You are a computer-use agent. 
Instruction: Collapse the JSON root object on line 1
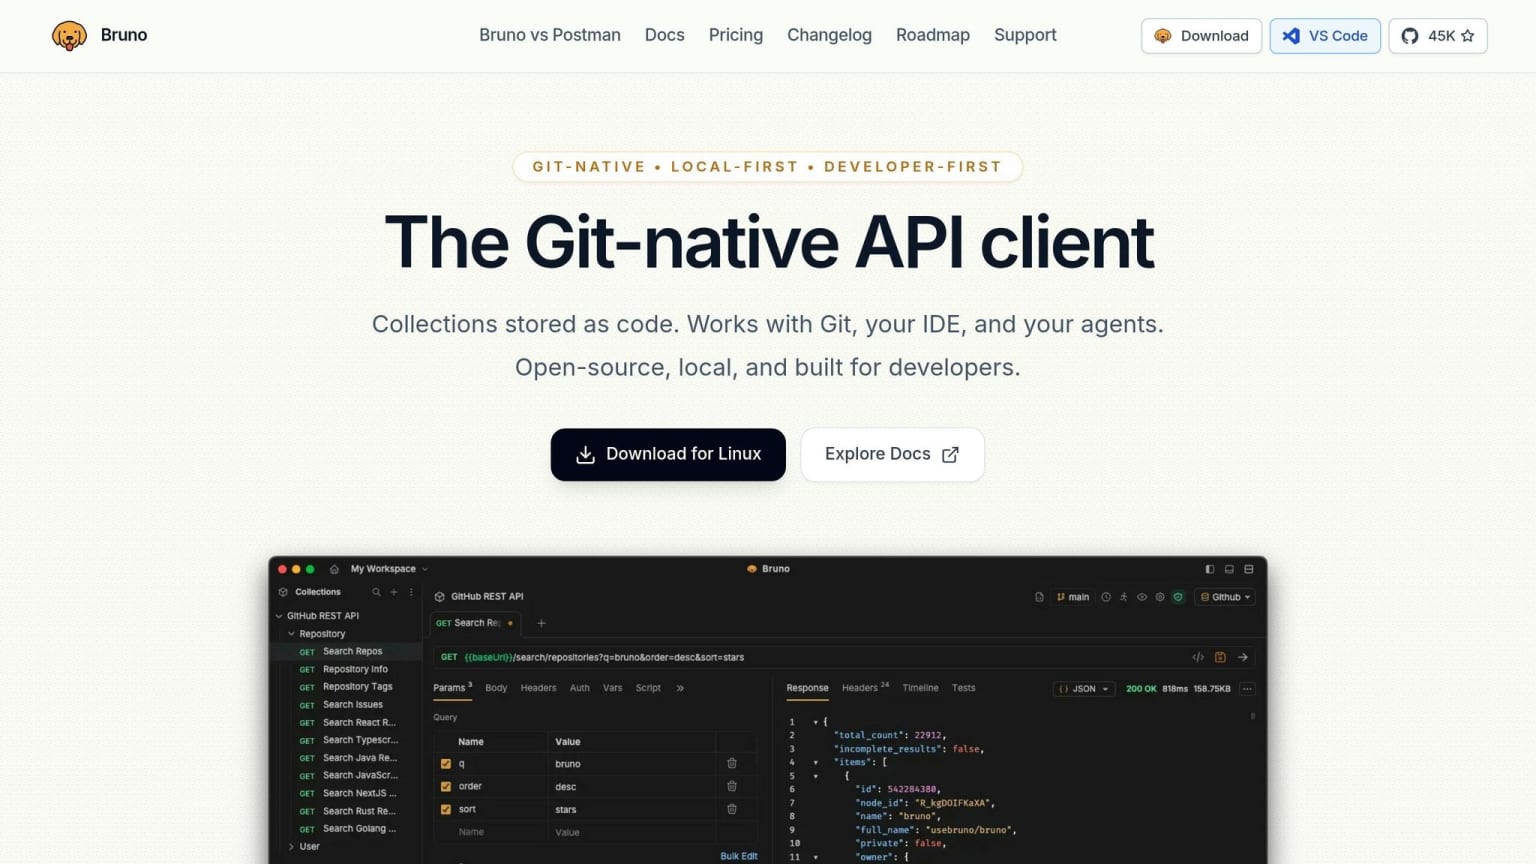pyautogui.click(x=815, y=722)
